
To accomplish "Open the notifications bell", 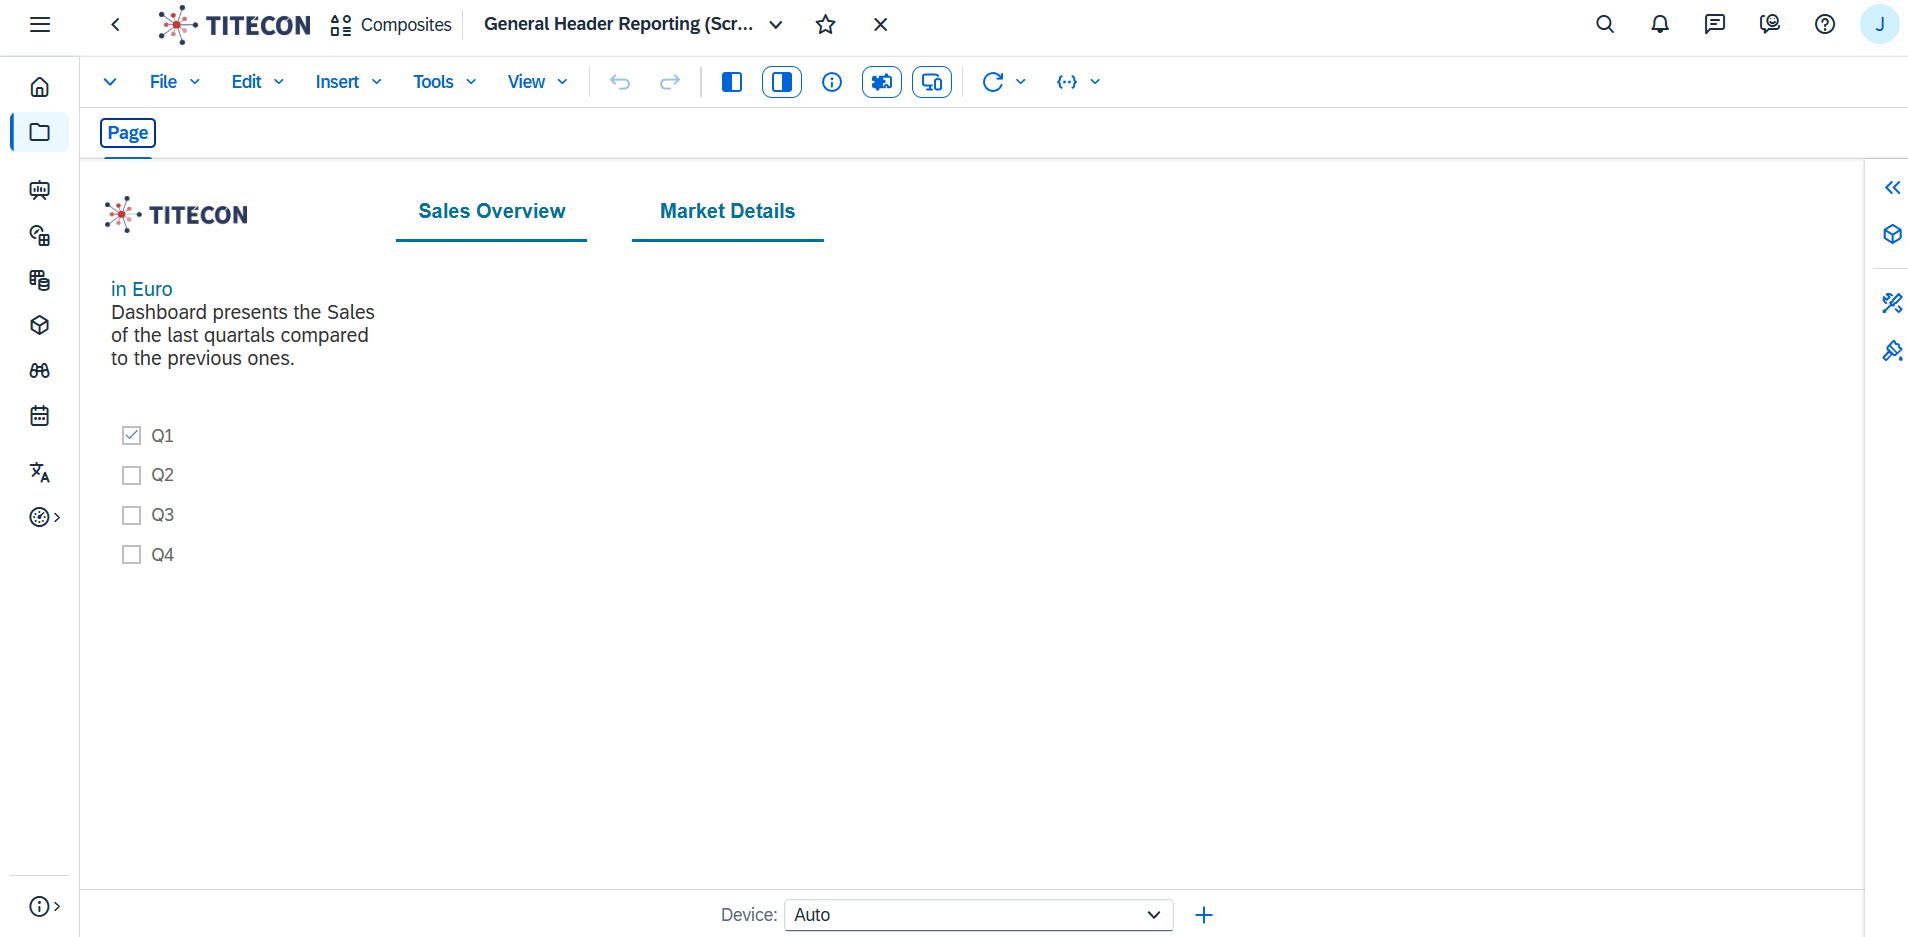I will pyautogui.click(x=1660, y=25).
